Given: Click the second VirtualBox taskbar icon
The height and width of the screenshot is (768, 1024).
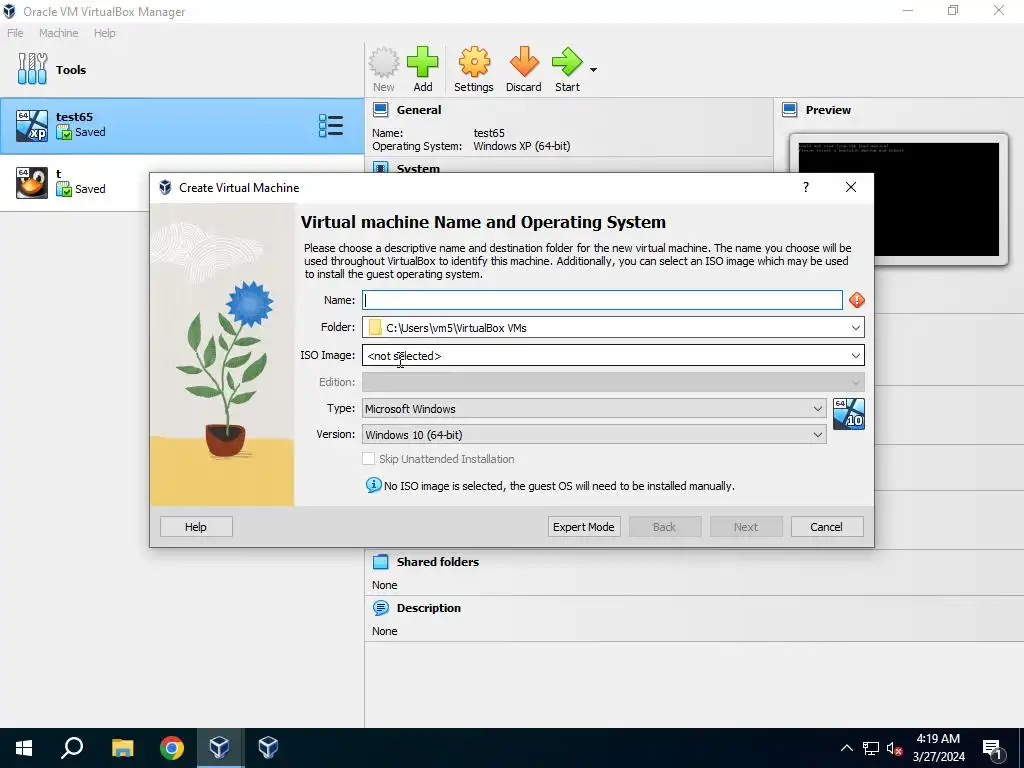Looking at the screenshot, I should point(268,748).
